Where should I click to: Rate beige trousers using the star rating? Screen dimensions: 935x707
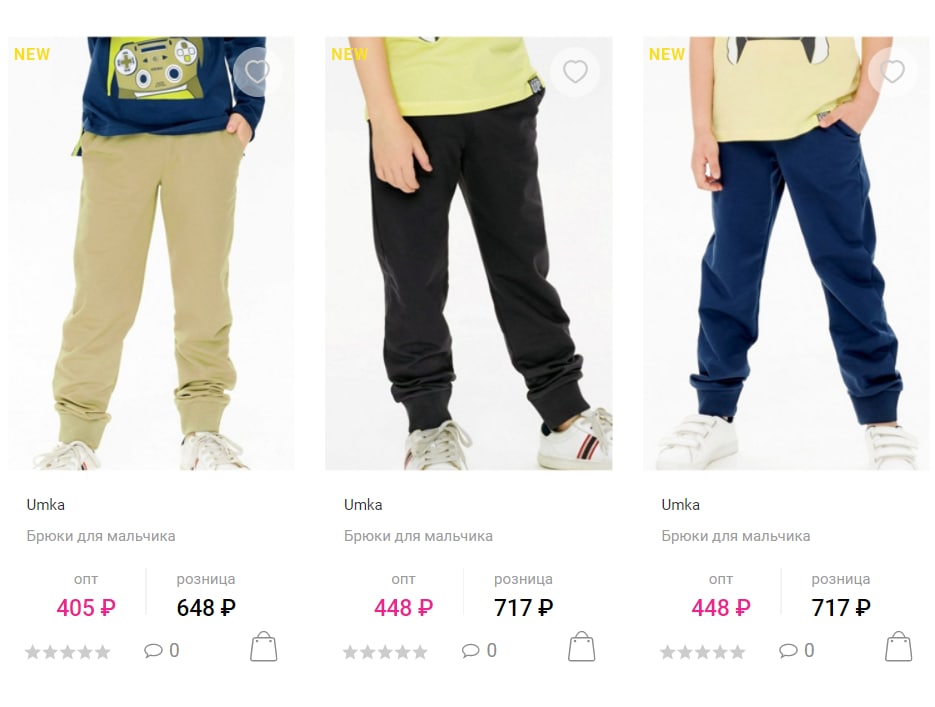pos(68,652)
